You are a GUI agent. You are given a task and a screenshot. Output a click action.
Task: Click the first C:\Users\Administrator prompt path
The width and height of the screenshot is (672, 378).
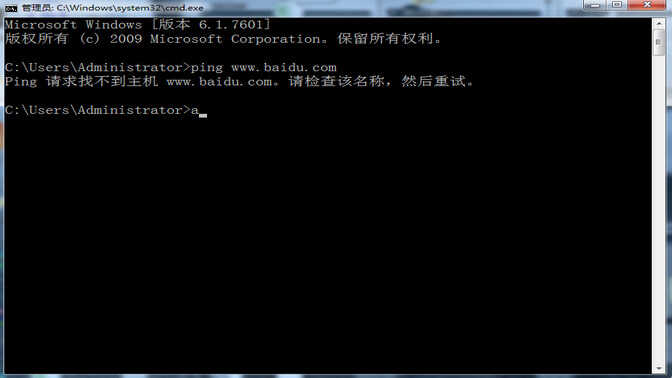point(97,68)
